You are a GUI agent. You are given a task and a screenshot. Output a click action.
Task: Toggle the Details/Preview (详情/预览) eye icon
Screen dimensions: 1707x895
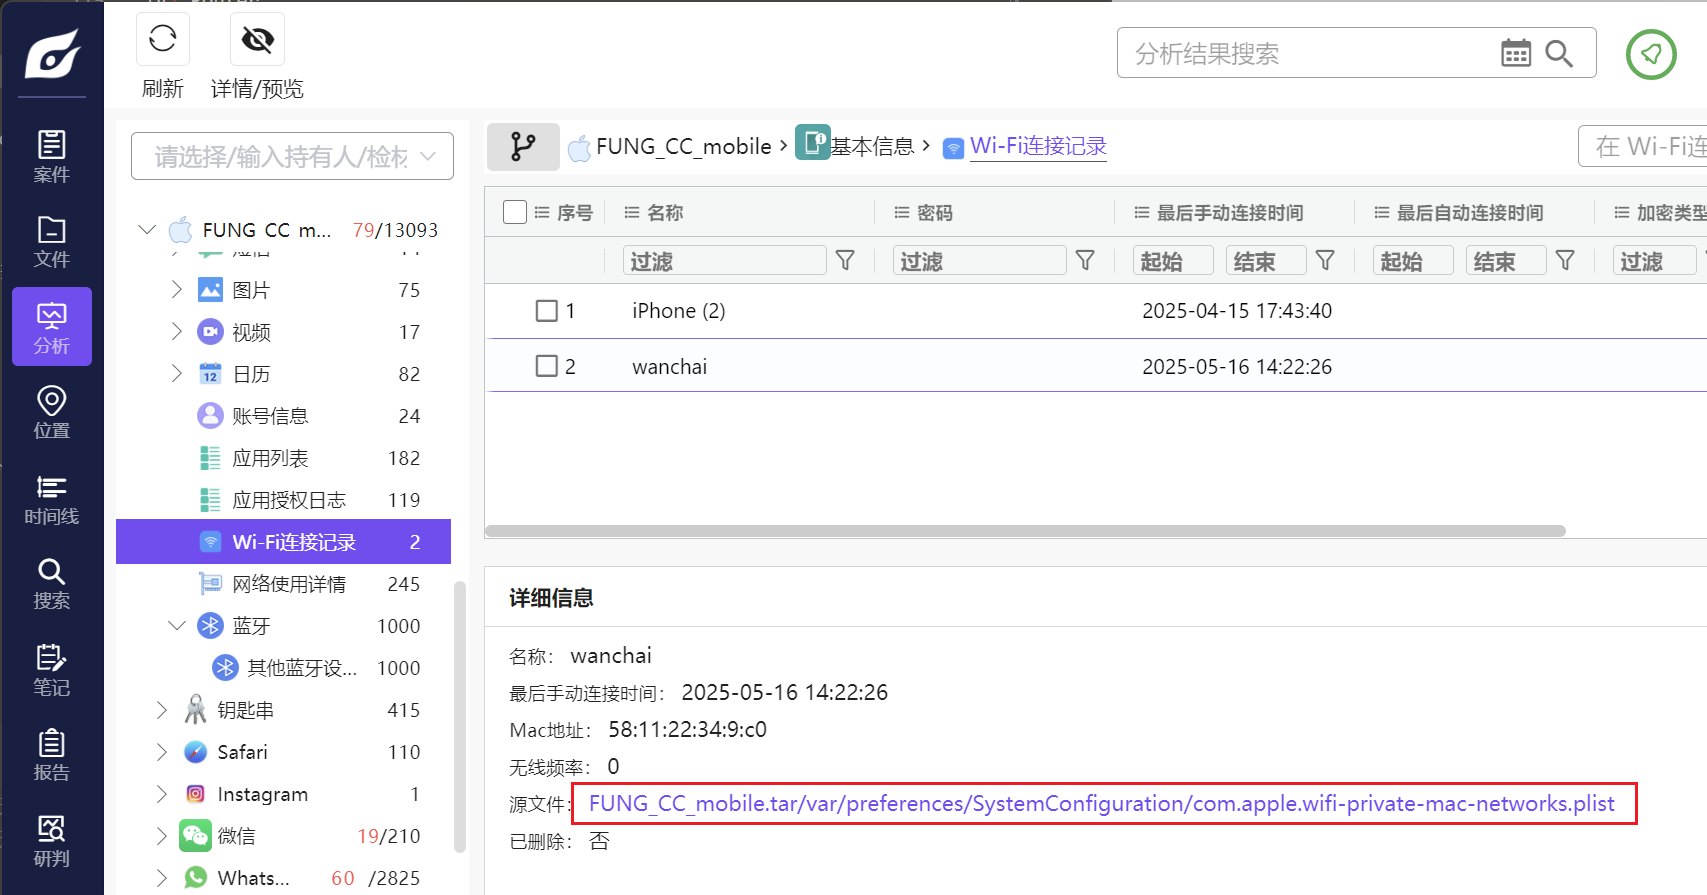pos(257,40)
